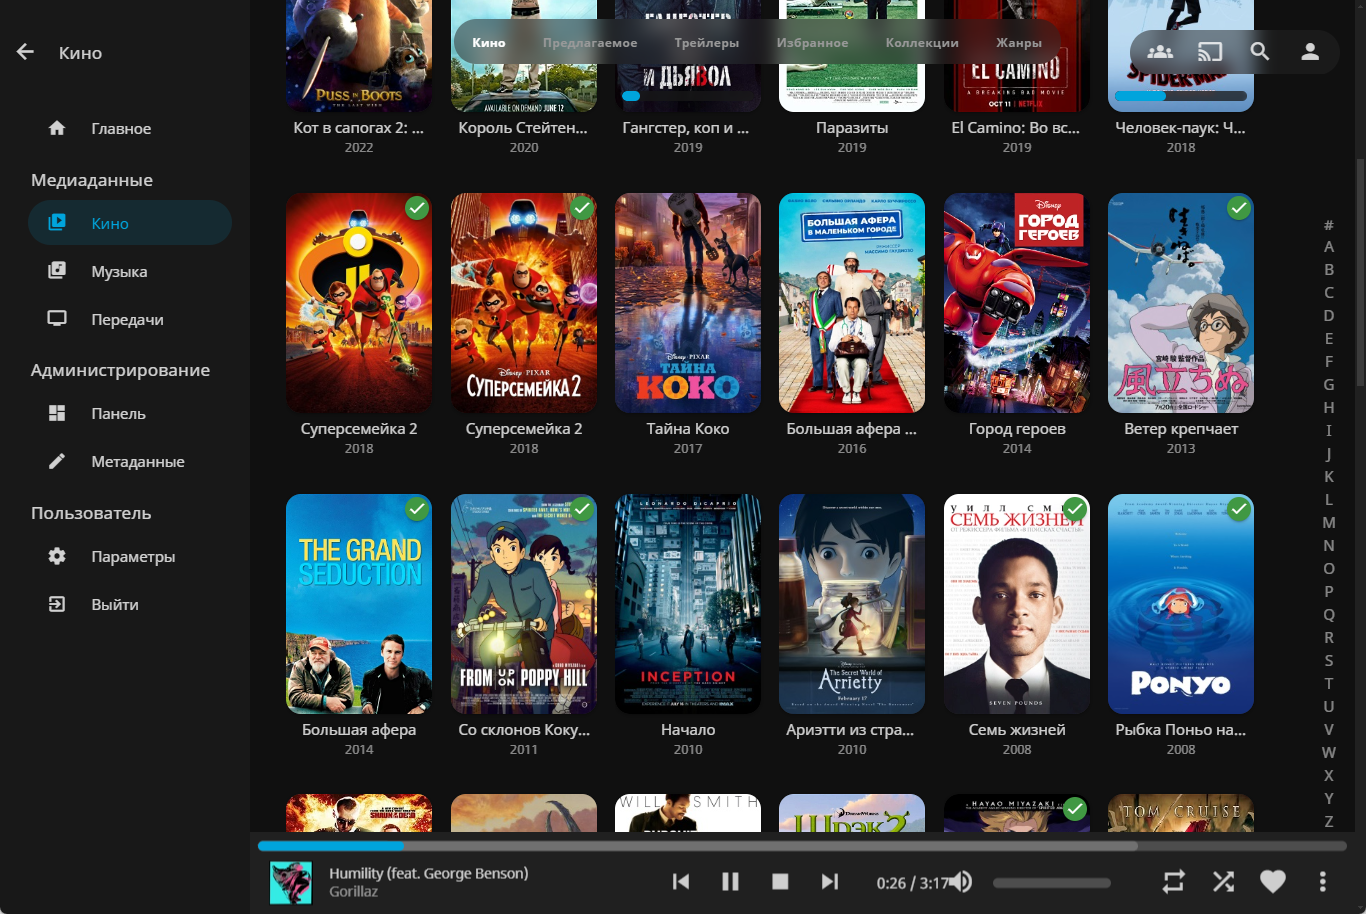Click the cast to device icon
Image resolution: width=1366 pixels, height=914 pixels.
[1210, 52]
